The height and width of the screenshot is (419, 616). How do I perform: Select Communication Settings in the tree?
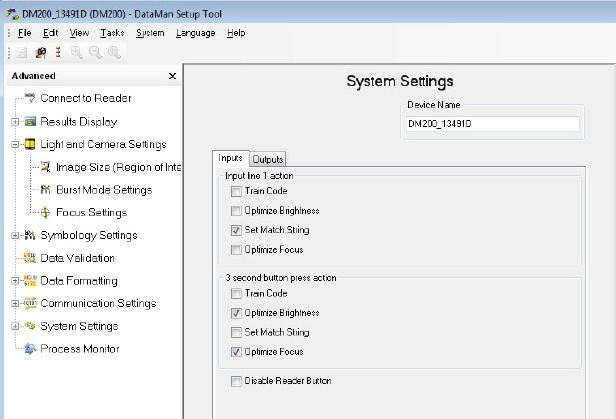pyautogui.click(x=98, y=303)
